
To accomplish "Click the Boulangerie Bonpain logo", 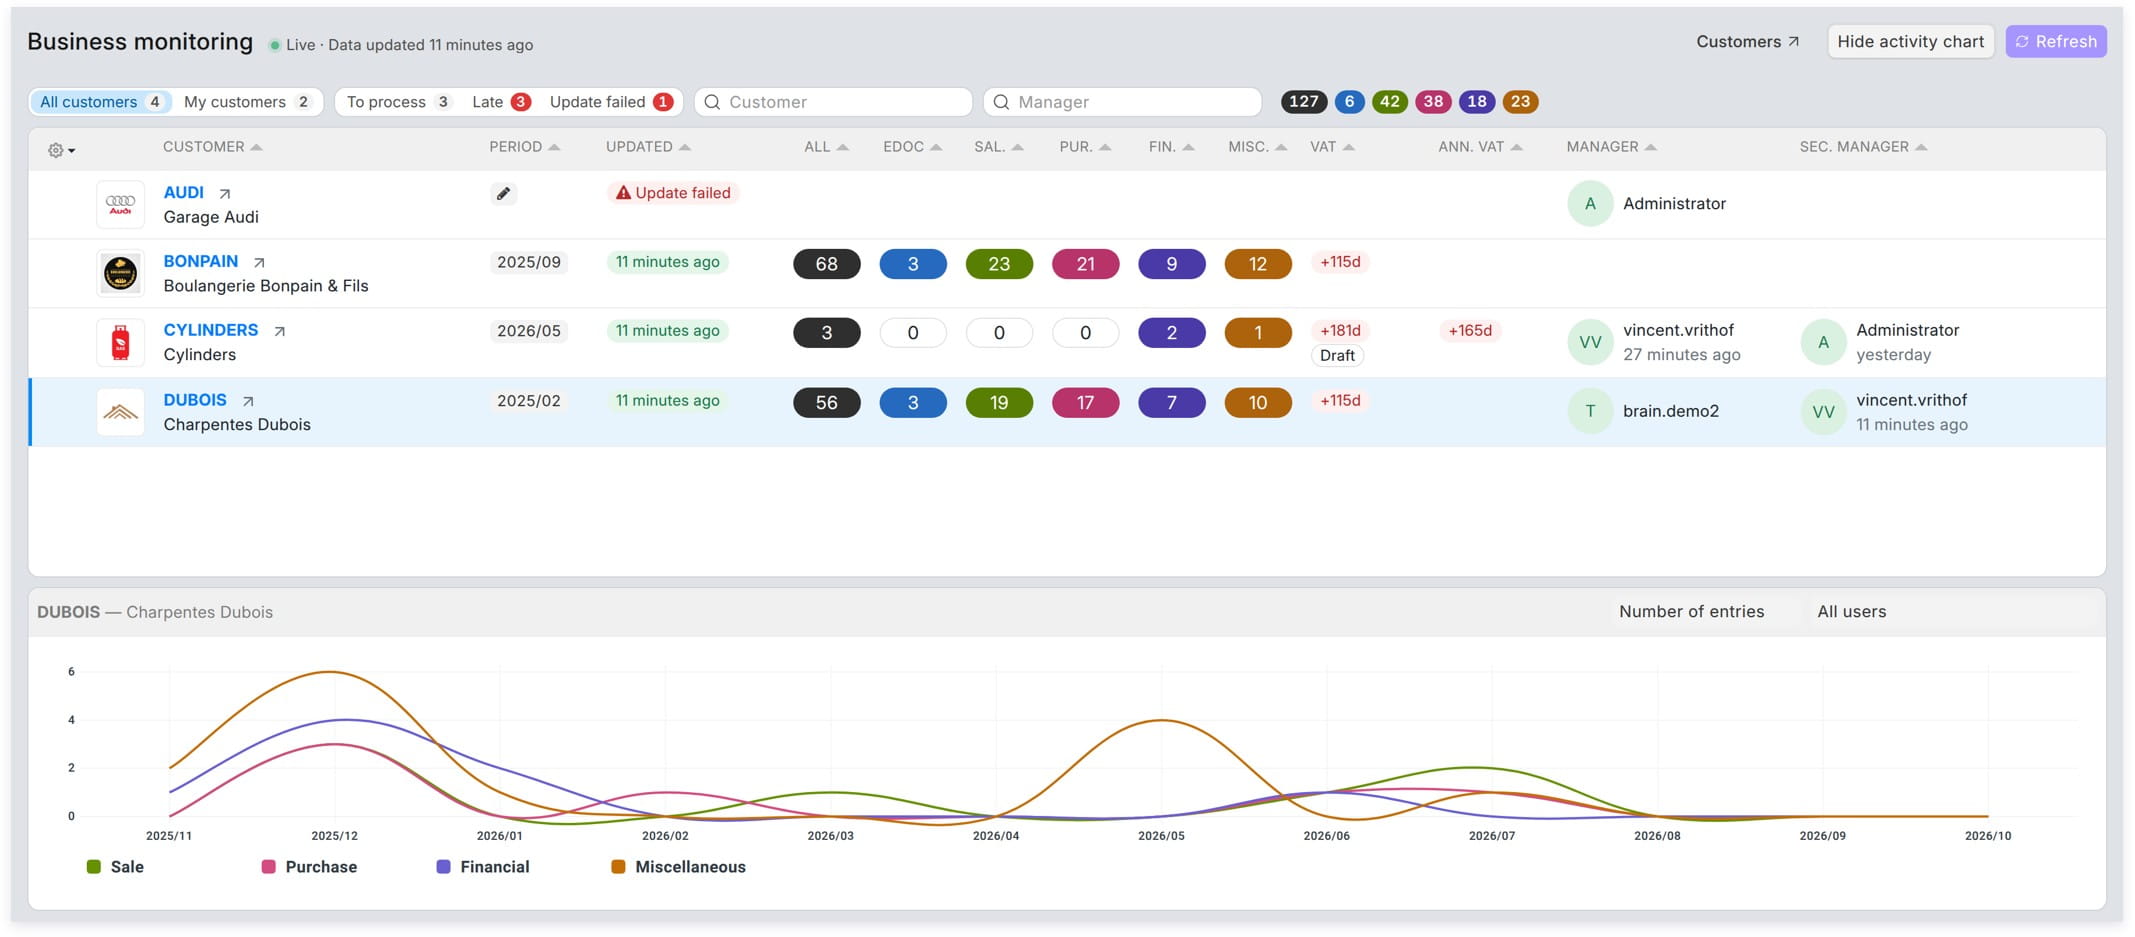I will [120, 273].
